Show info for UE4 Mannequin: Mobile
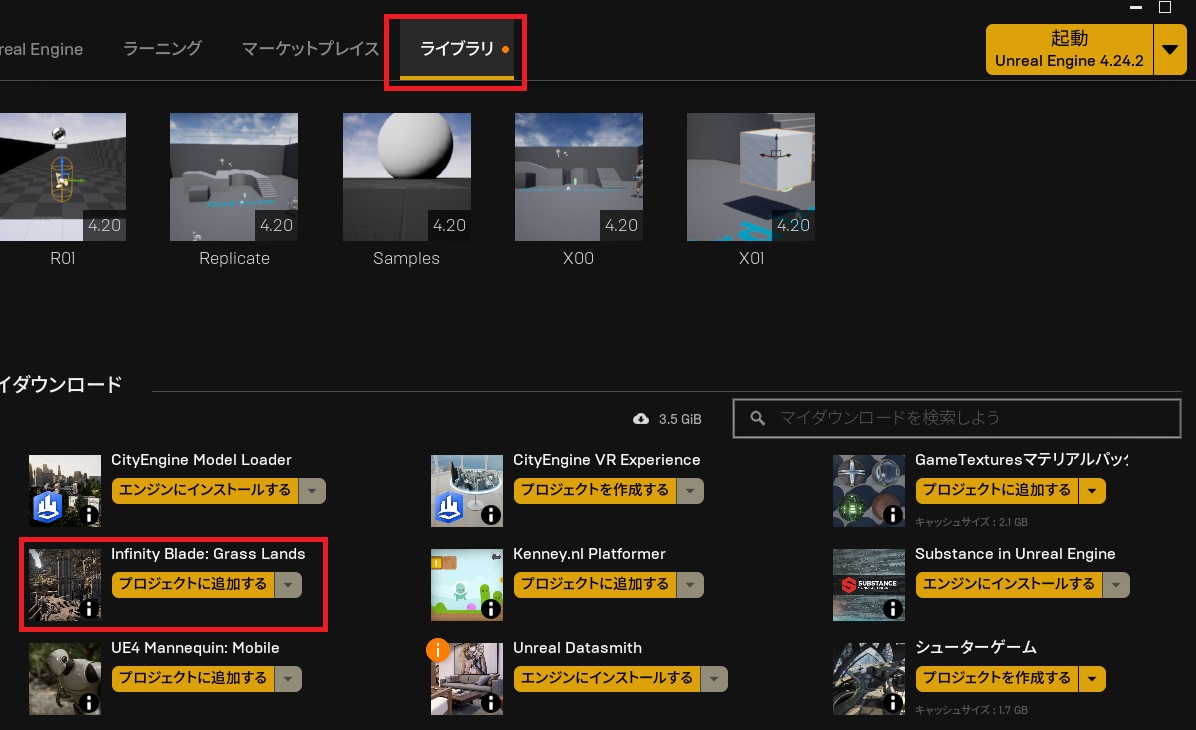1196x730 pixels. 89,703
